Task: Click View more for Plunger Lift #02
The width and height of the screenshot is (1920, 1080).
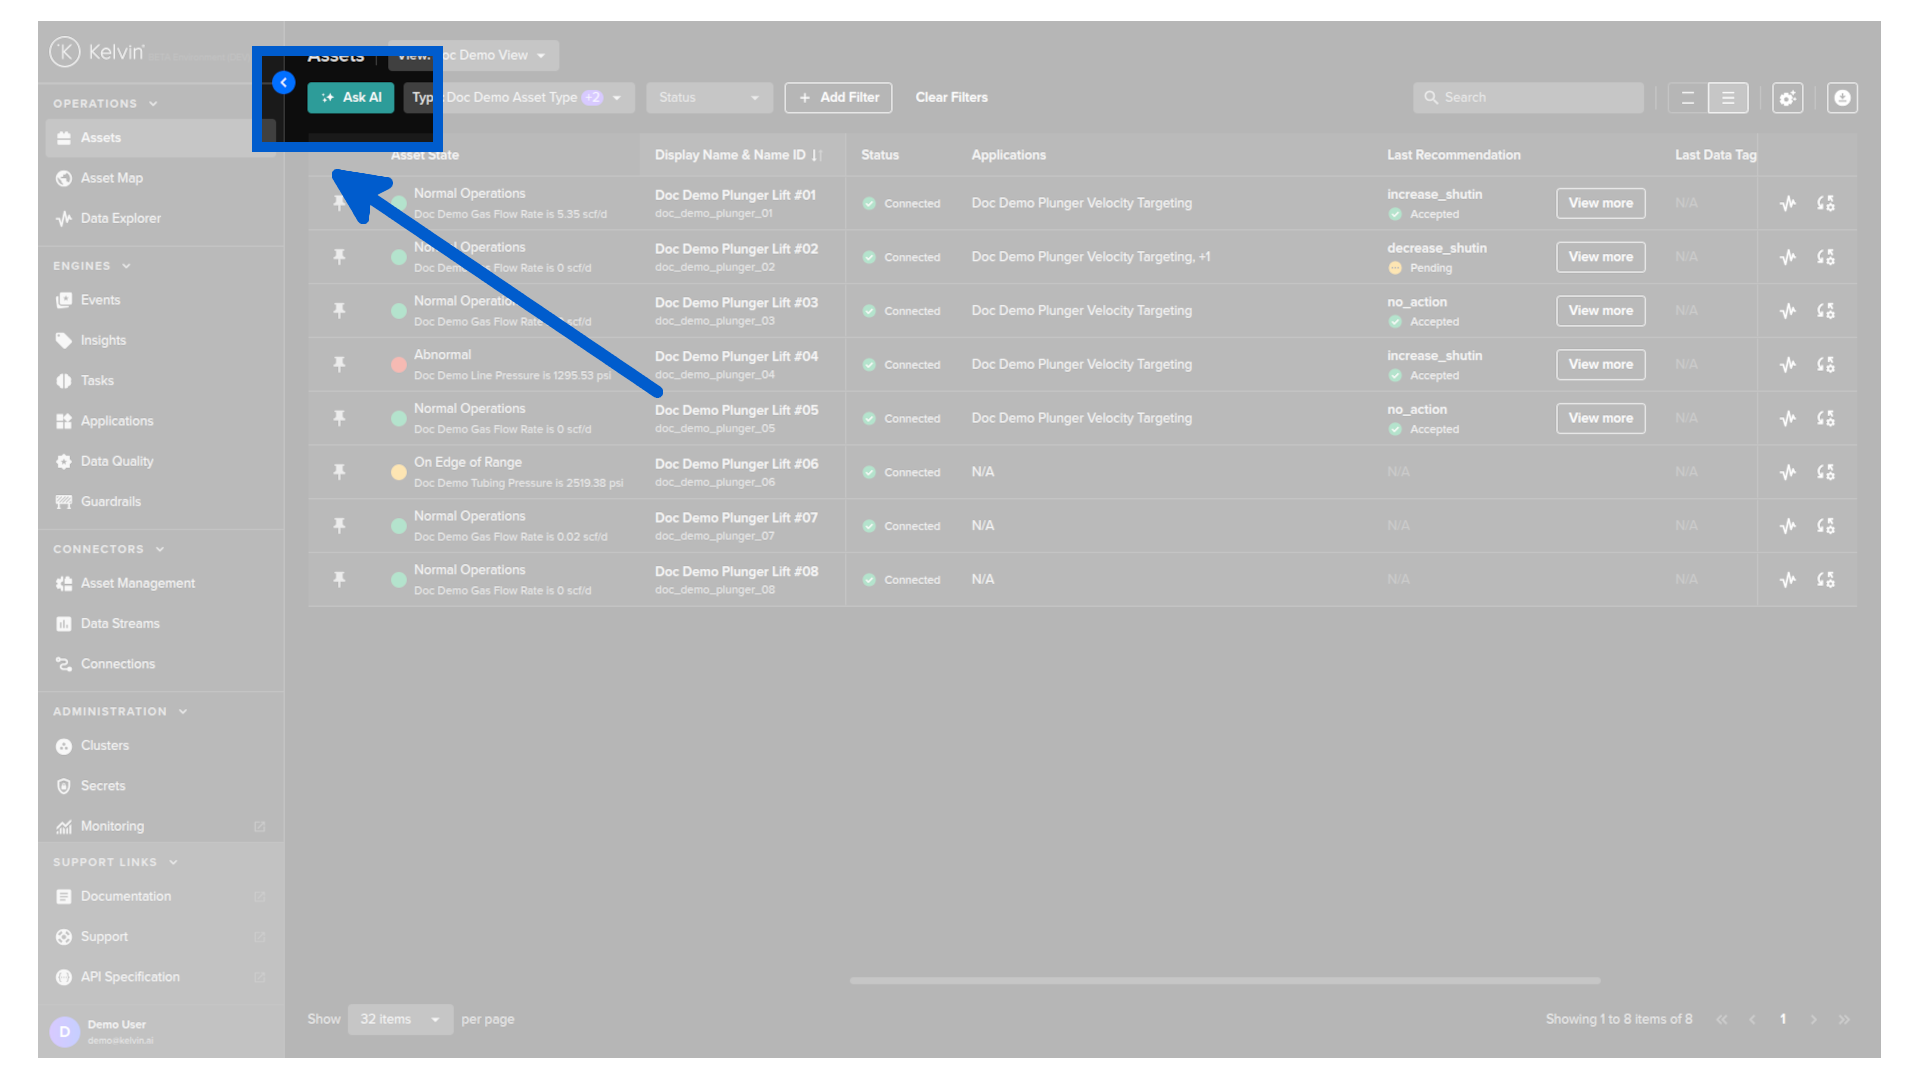Action: coord(1600,257)
